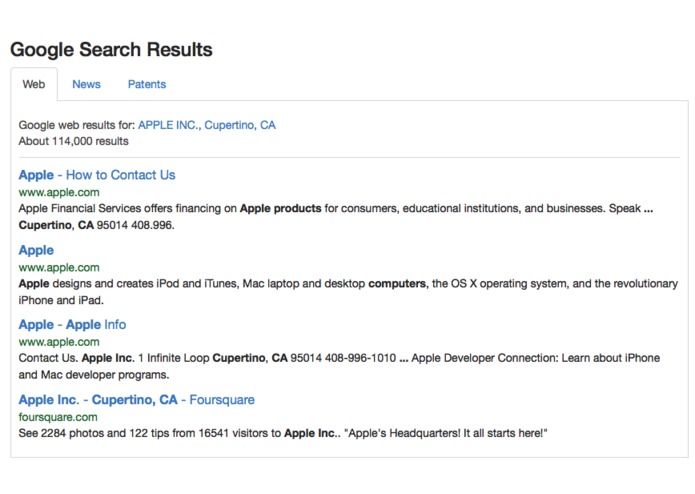This screenshot has width=695, height=494.
Task: Click the 'About 114,000 results' text
Action: tap(74, 141)
